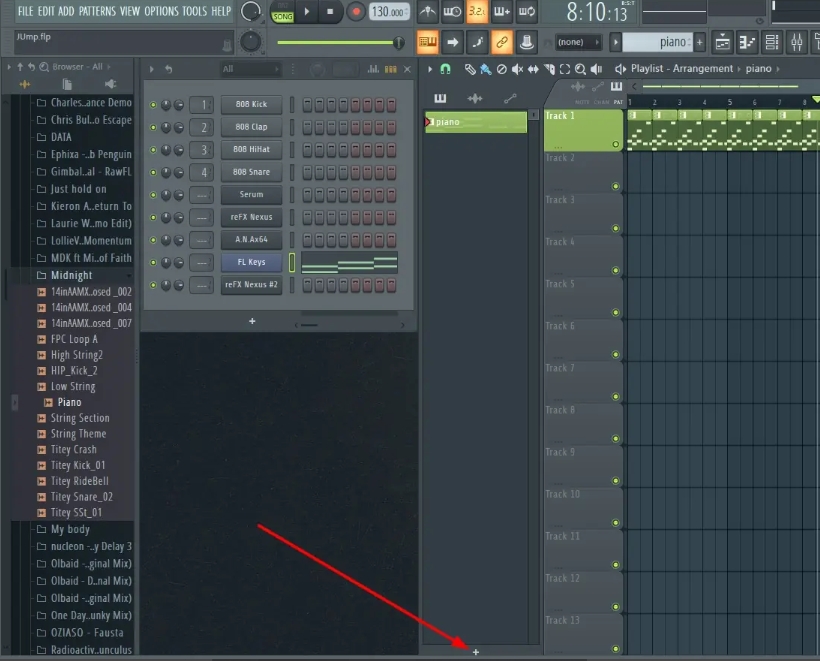The width and height of the screenshot is (820, 661).
Task: Open the OPTIONS menu
Action: point(161,9)
